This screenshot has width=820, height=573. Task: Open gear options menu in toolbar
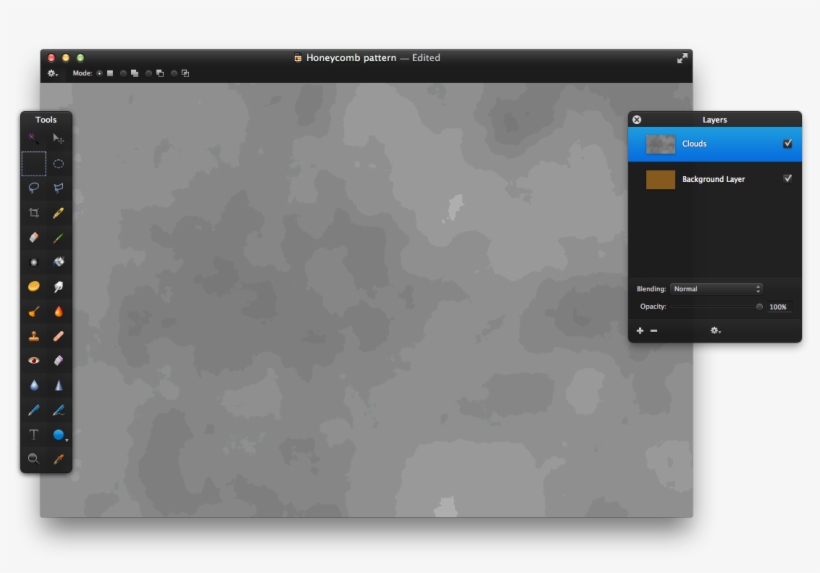(52, 73)
